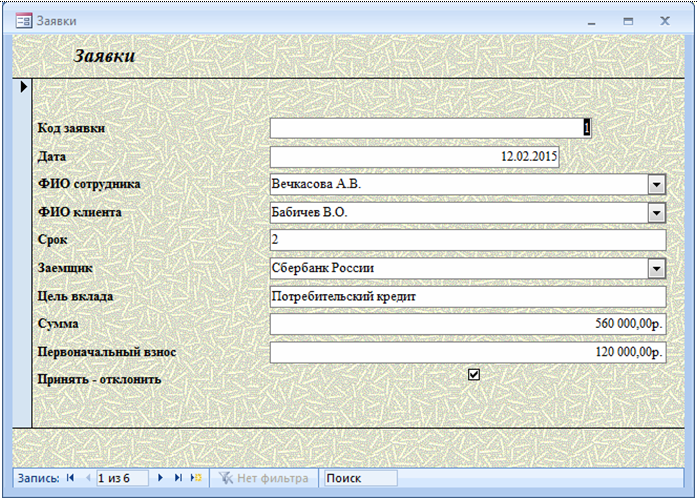Go to previous record arrow
The height and width of the screenshot is (498, 697).
point(88,478)
